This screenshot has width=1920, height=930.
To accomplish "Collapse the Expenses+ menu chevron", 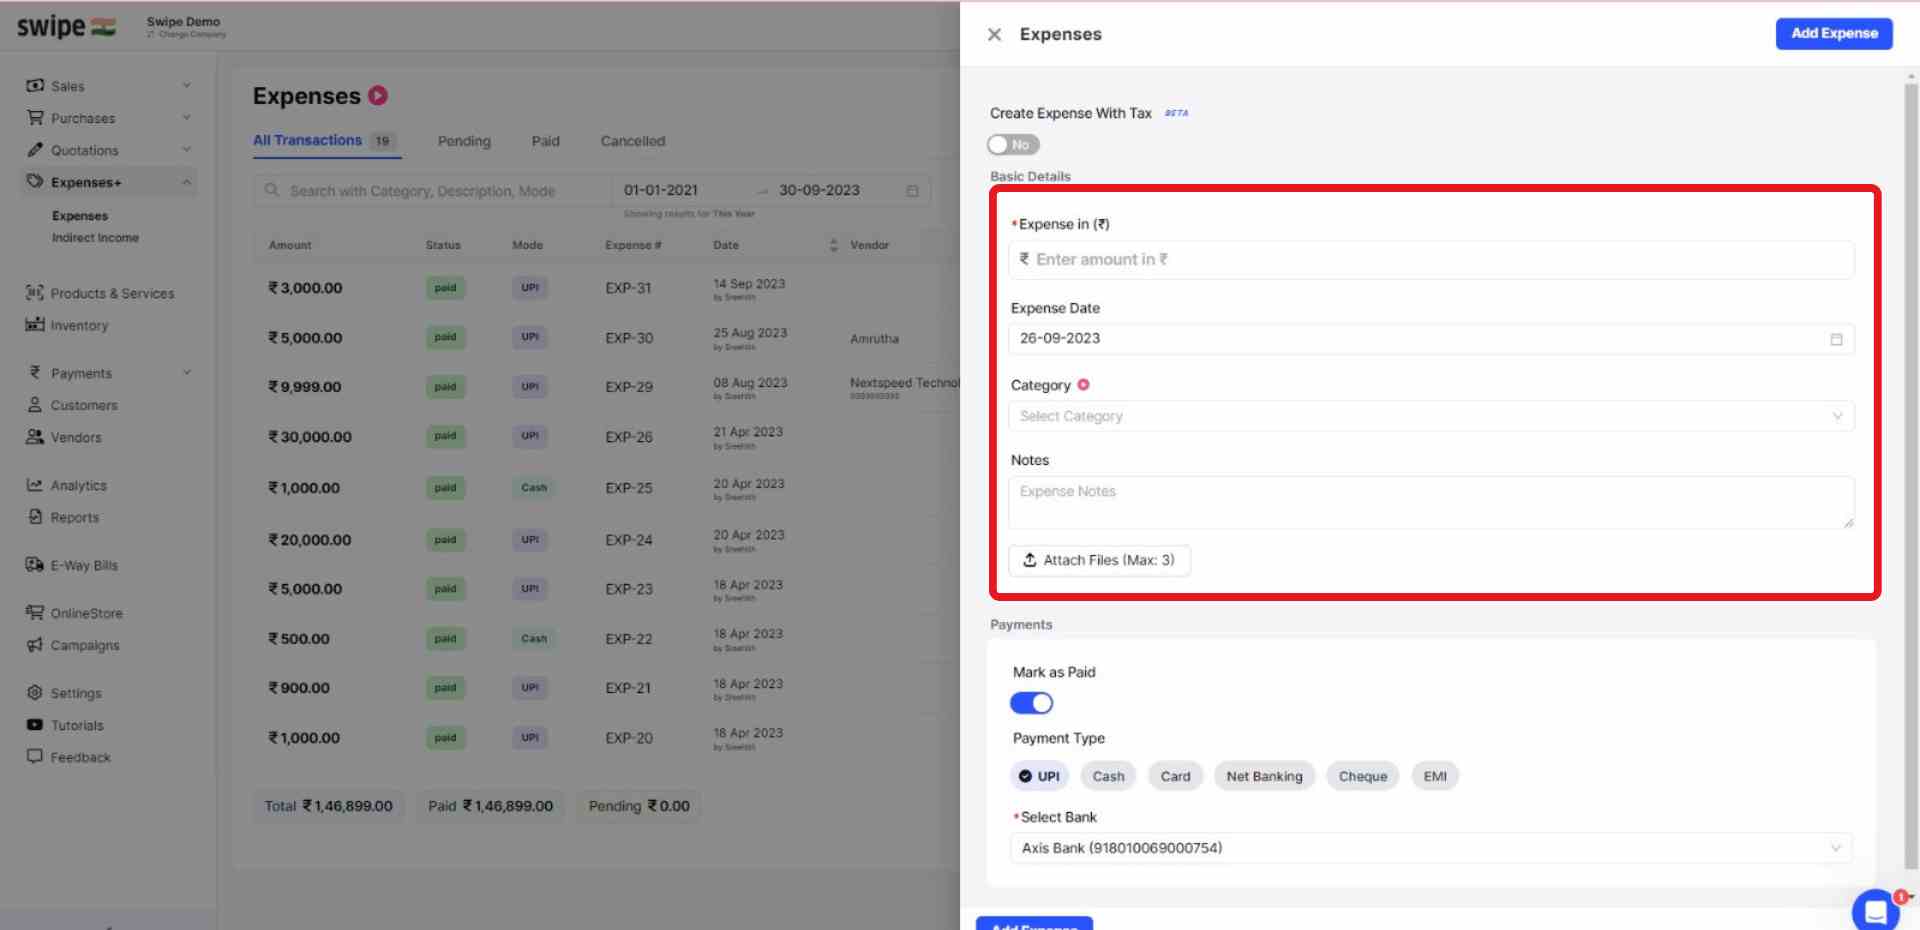I will [x=186, y=181].
